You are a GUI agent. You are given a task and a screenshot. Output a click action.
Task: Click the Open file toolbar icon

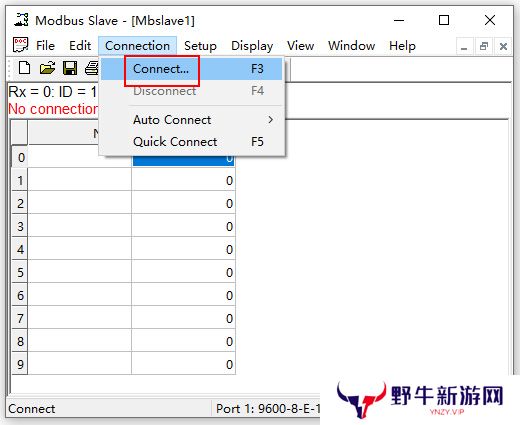[x=47, y=68]
